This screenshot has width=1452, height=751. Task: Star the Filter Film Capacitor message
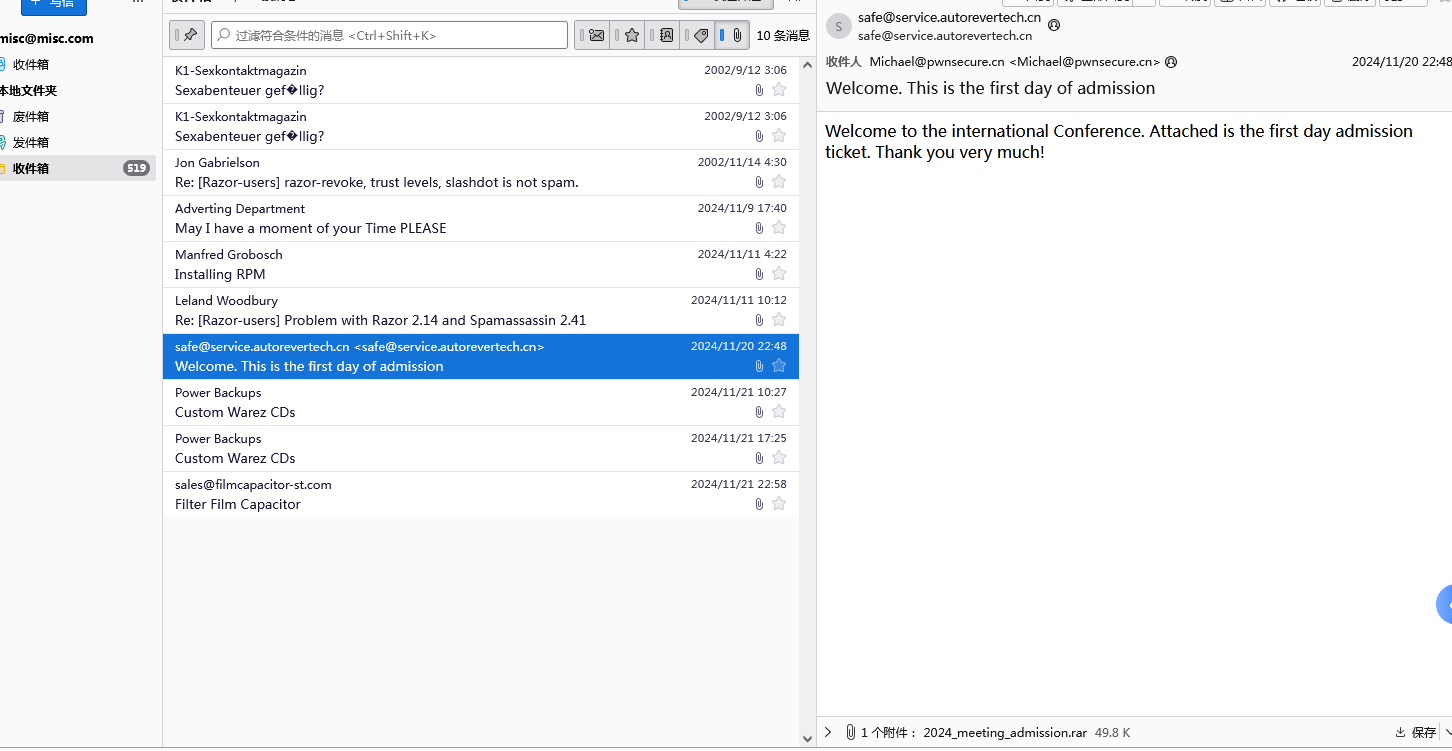[x=779, y=504]
